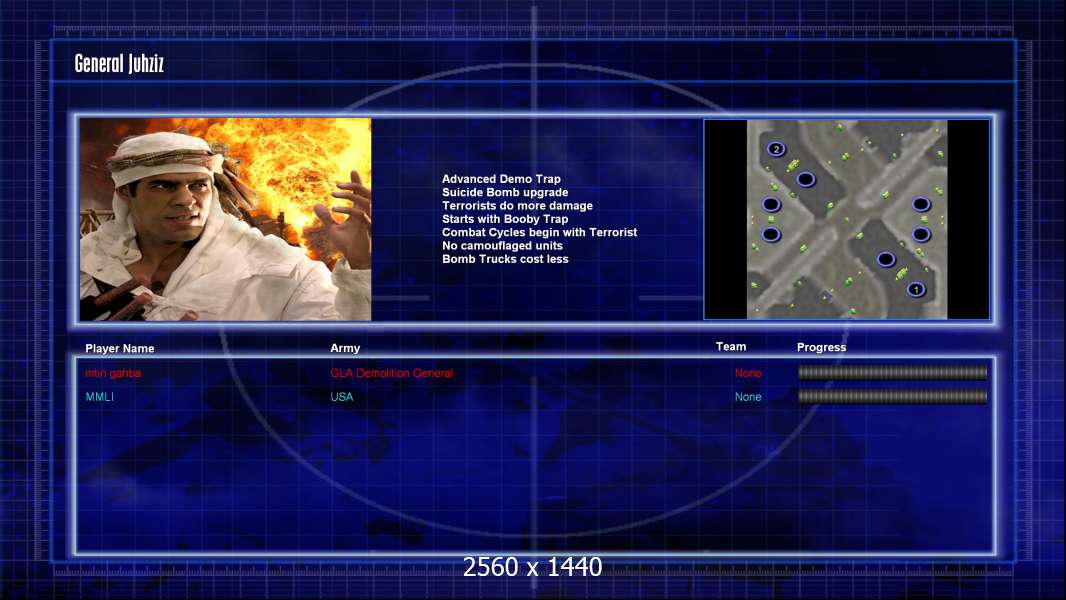The image size is (1066, 600).
Task: Click 'Combat Cycles begin with Terrorist' text
Action: (539, 232)
